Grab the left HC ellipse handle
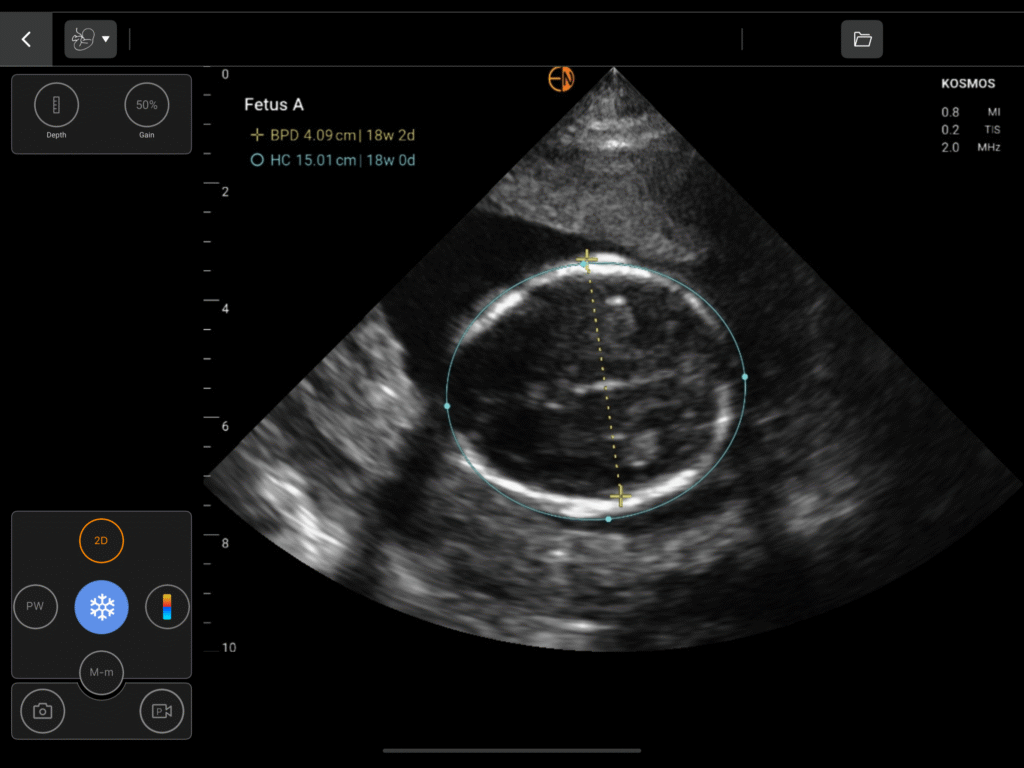This screenshot has width=1024, height=768. [x=447, y=406]
